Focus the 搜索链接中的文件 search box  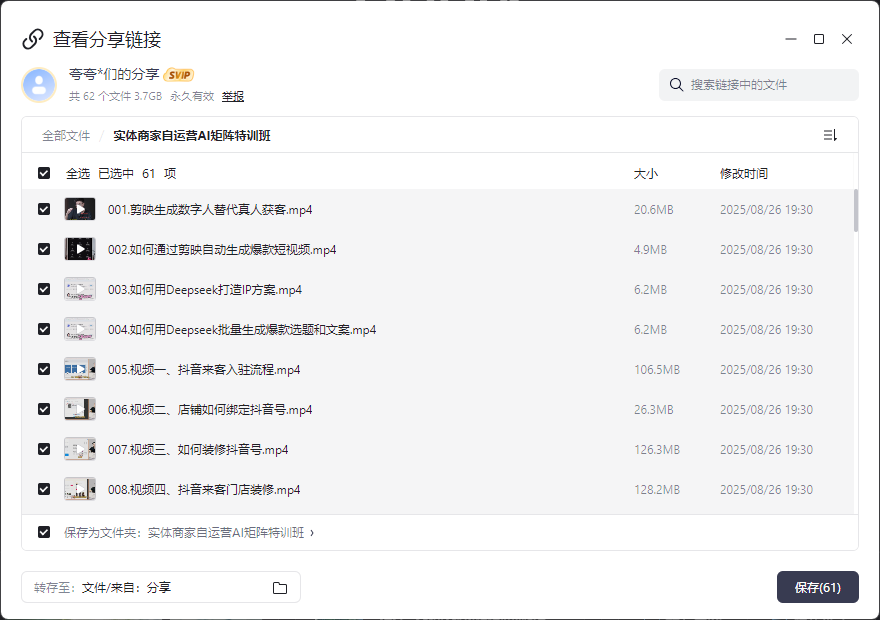click(759, 85)
